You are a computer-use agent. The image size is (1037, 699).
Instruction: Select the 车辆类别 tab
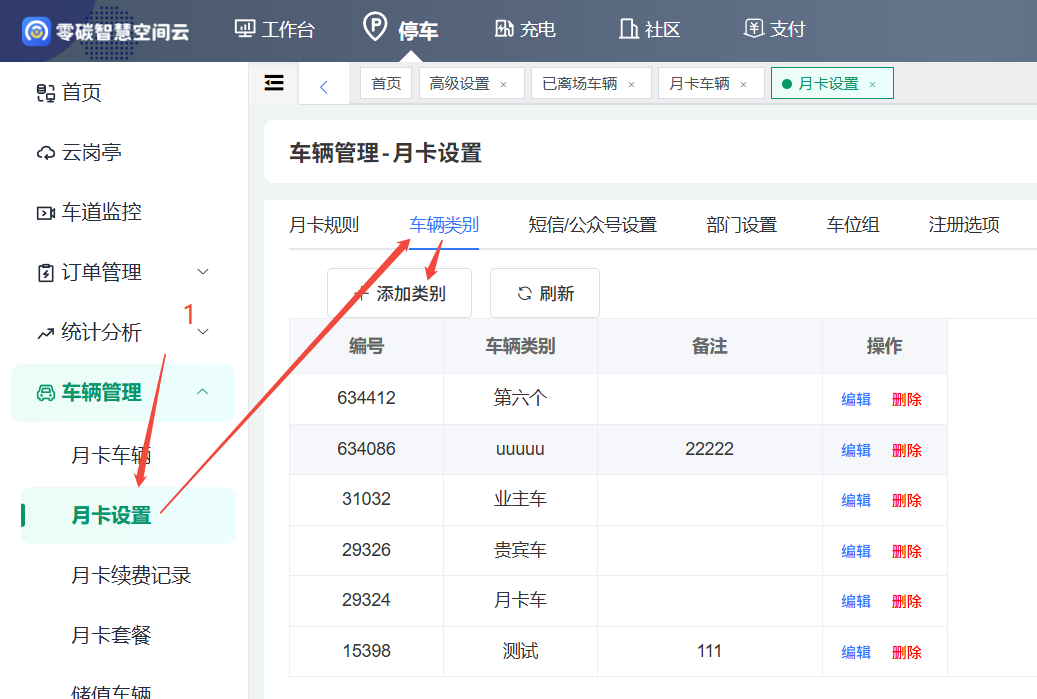click(x=444, y=225)
